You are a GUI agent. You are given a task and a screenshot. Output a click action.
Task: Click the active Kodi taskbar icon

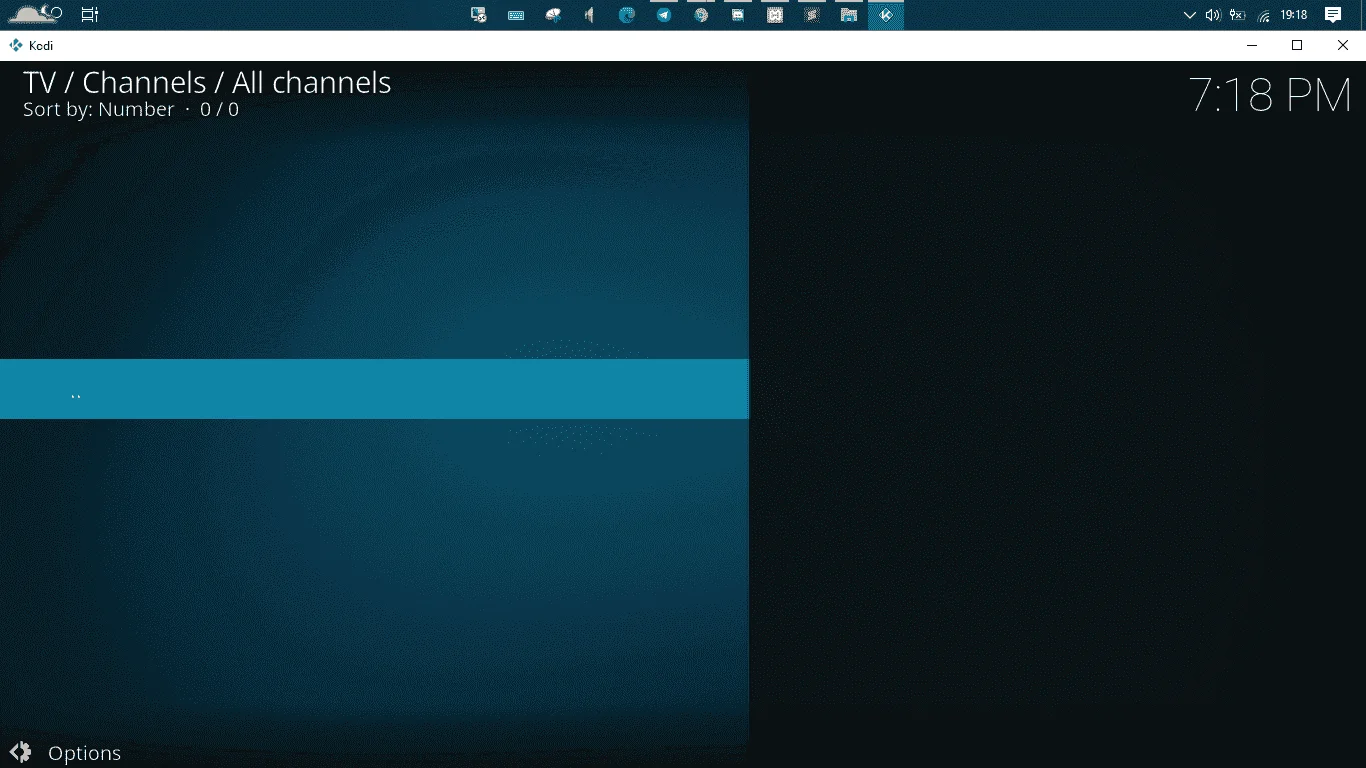click(x=886, y=15)
